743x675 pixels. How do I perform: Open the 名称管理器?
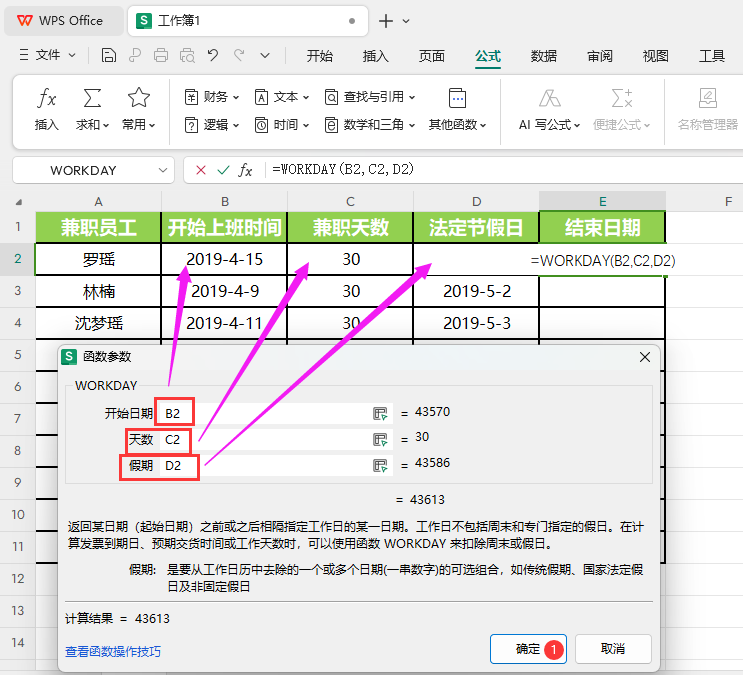707,109
